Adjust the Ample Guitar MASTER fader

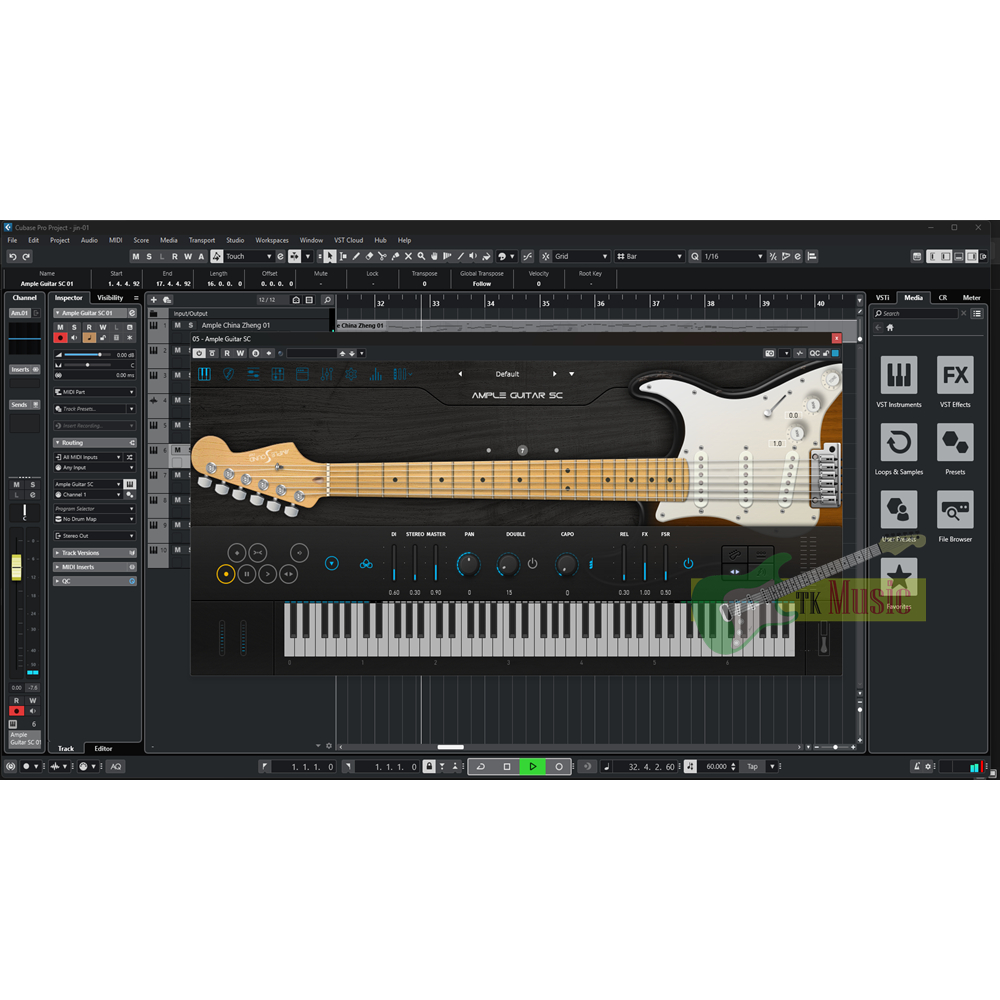(x=436, y=562)
